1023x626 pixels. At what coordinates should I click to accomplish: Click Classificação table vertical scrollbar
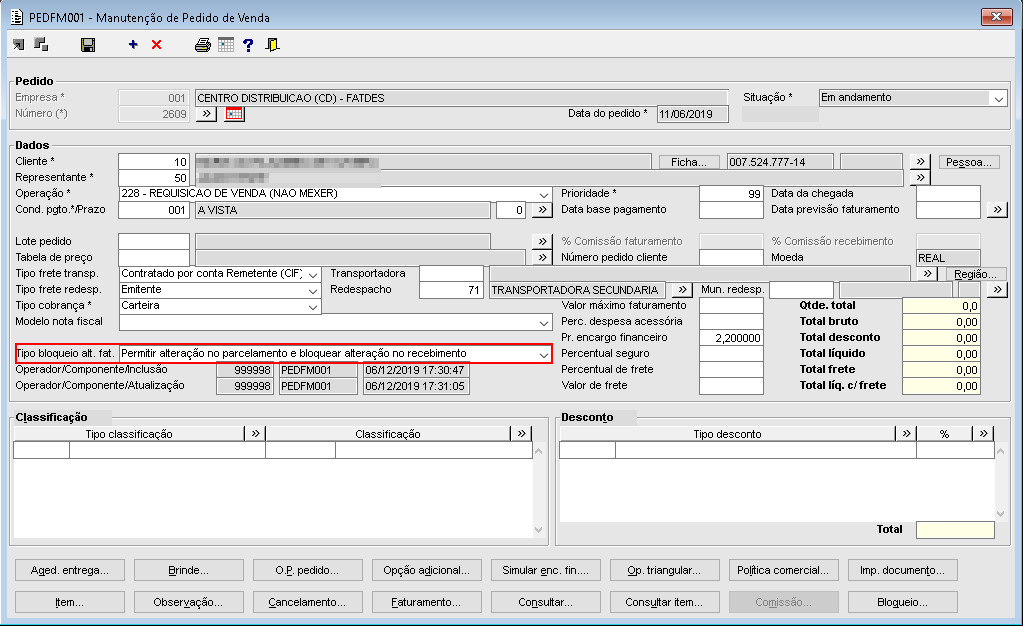coord(538,490)
